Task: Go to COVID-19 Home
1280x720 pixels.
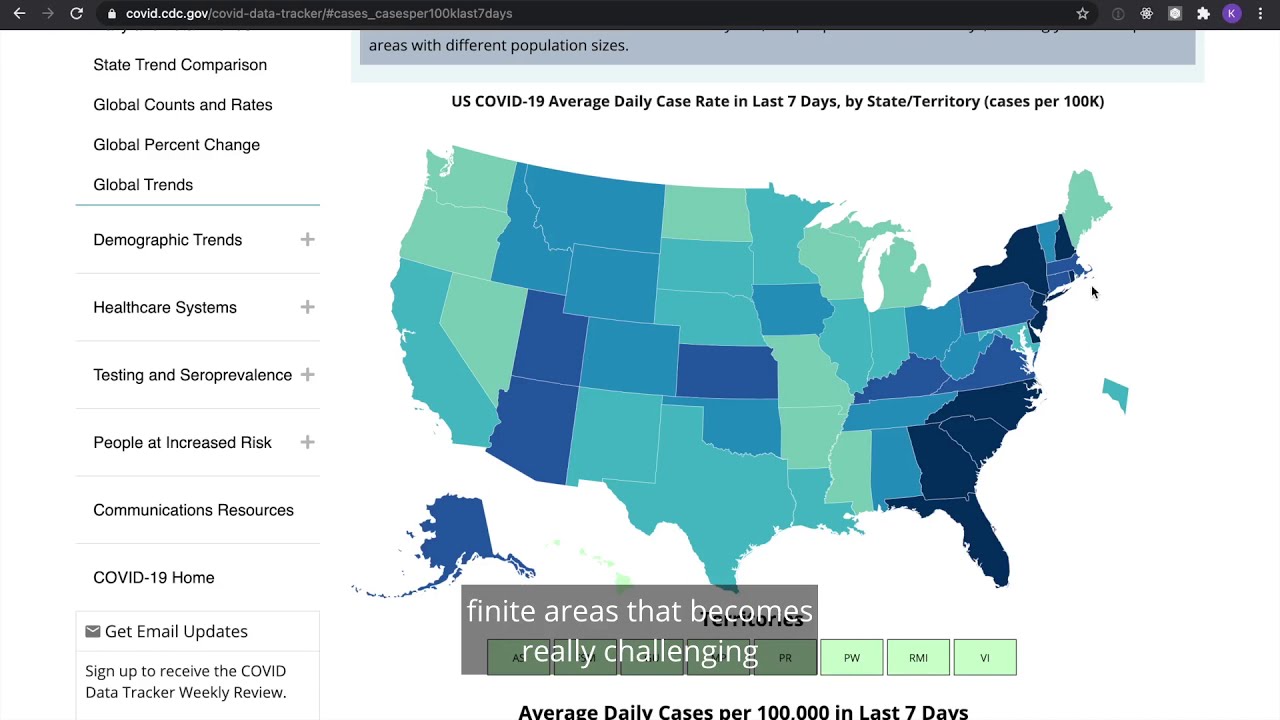Action: point(153,578)
